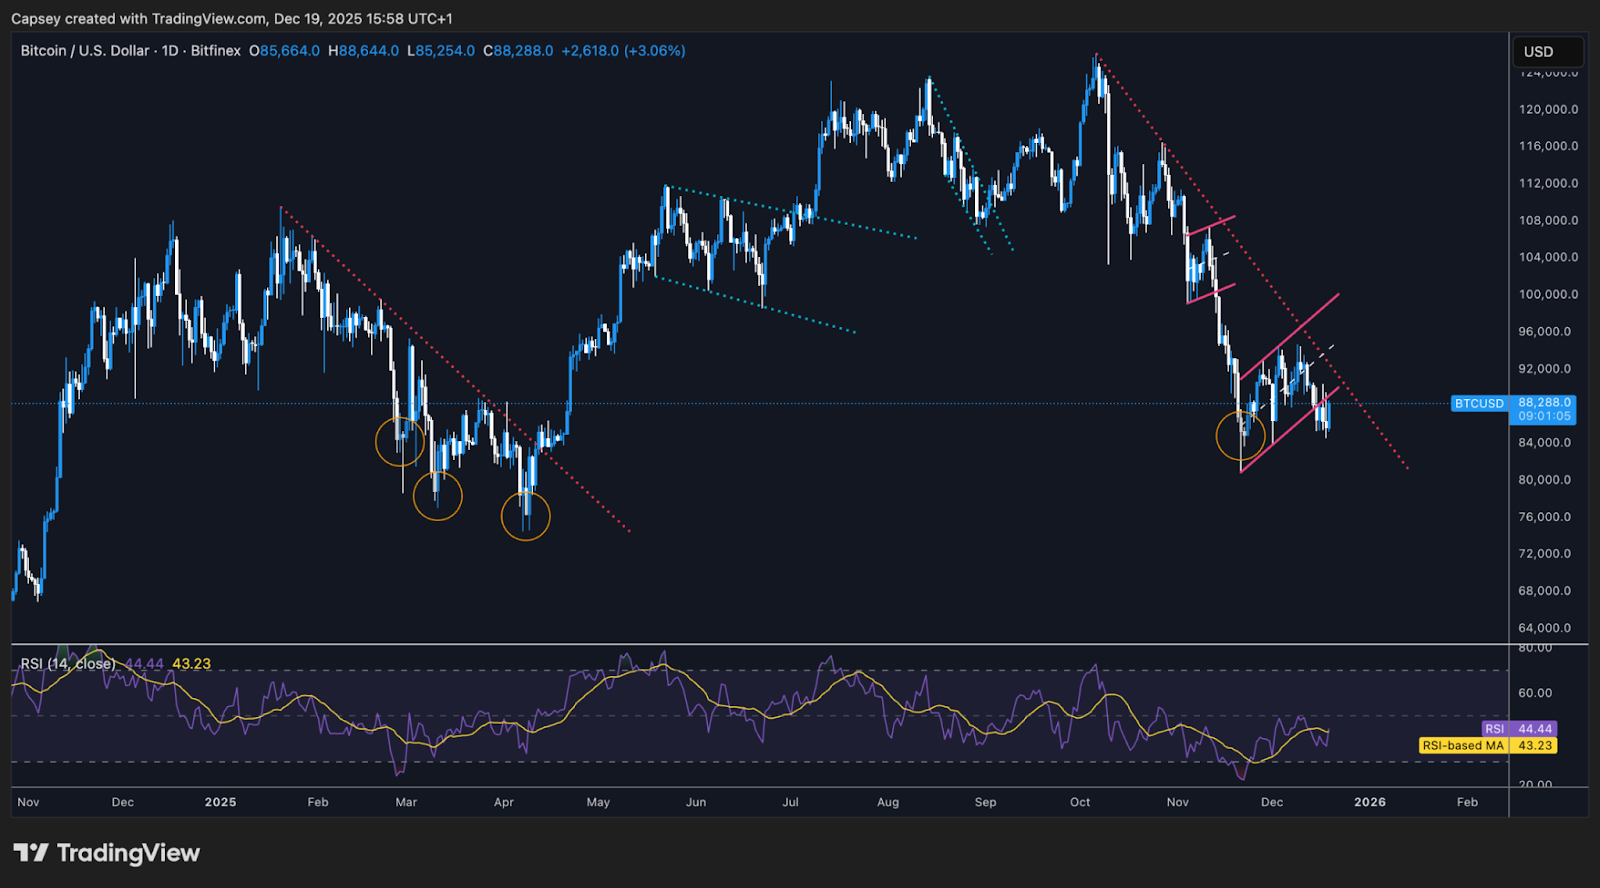
Task: Click the 100,000.0 price scale label
Action: tap(1548, 294)
